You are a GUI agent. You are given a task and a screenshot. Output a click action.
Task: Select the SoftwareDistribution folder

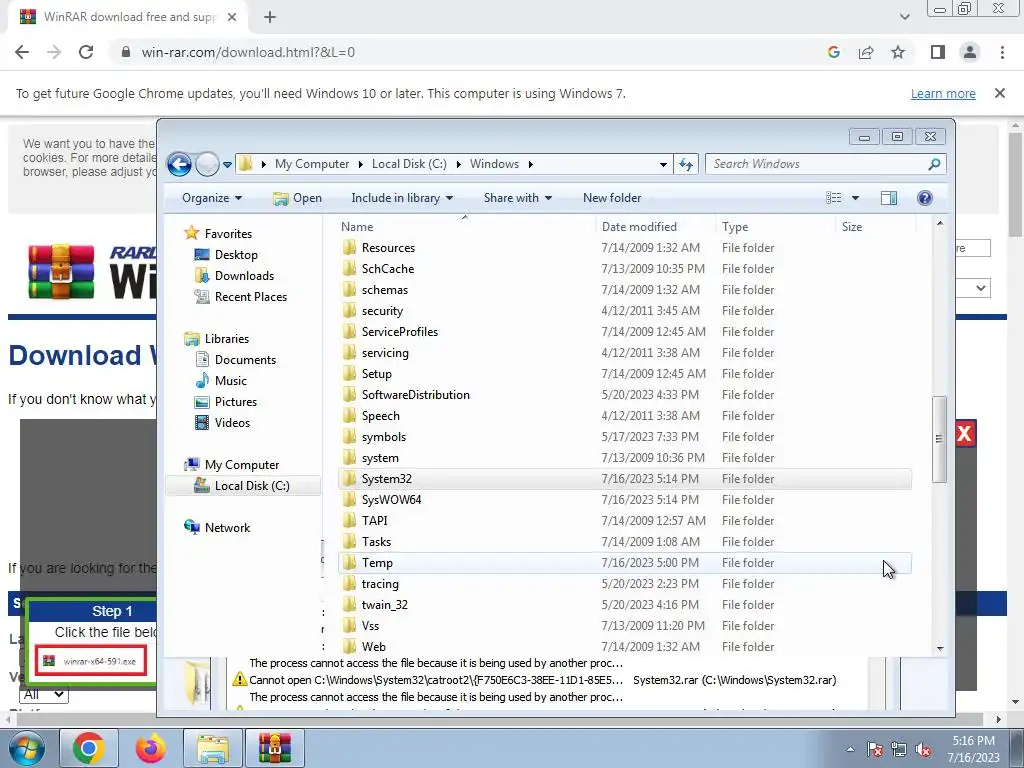click(x=625, y=395)
